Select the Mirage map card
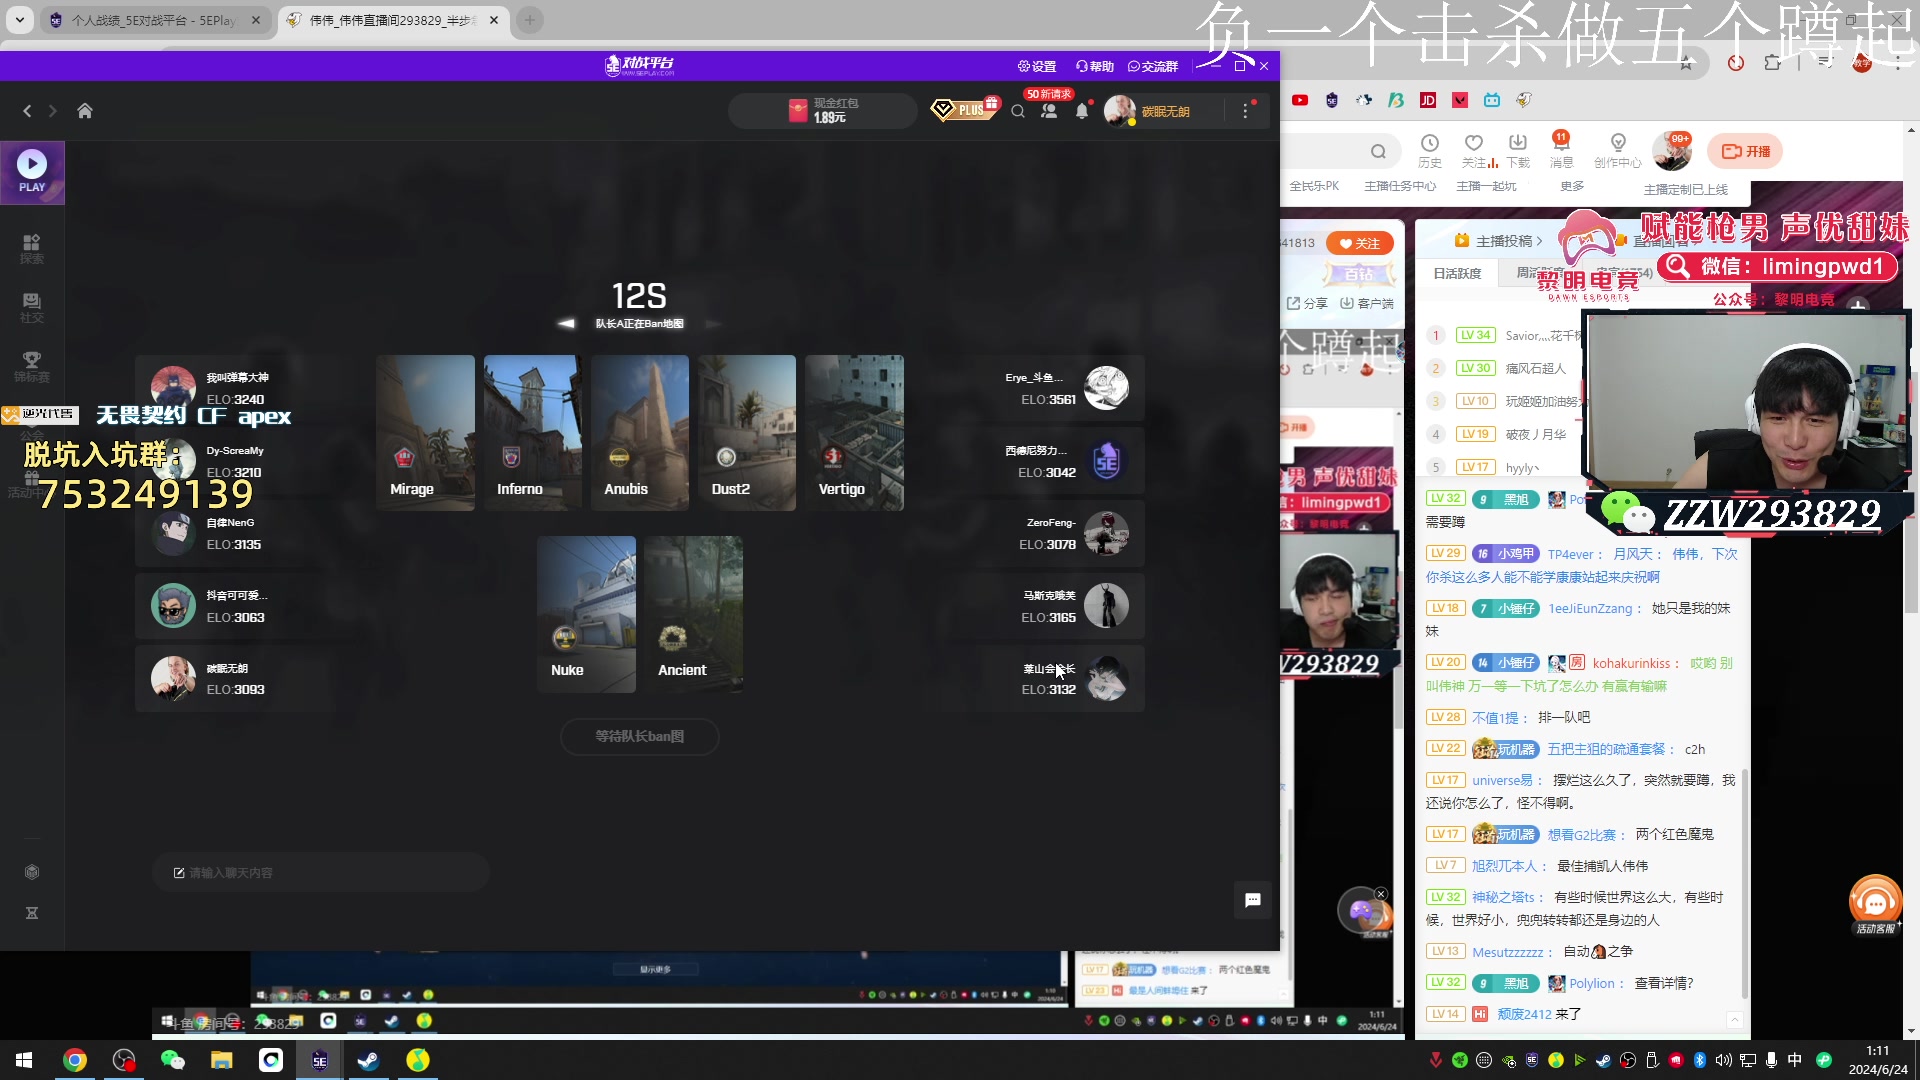The height and width of the screenshot is (1080, 1920). point(425,433)
